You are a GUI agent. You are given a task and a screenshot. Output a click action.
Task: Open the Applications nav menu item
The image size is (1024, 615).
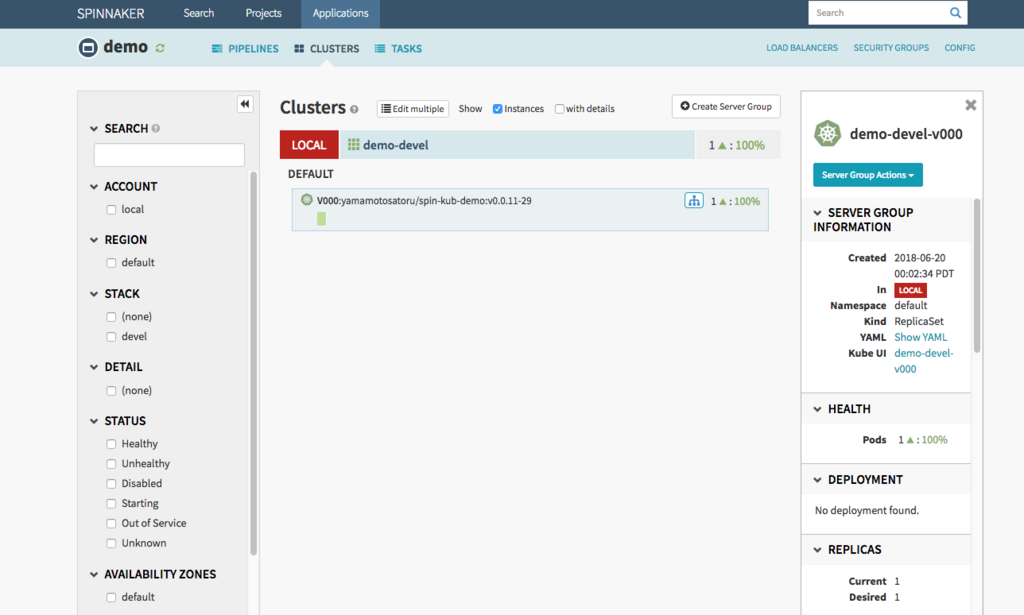pos(340,14)
